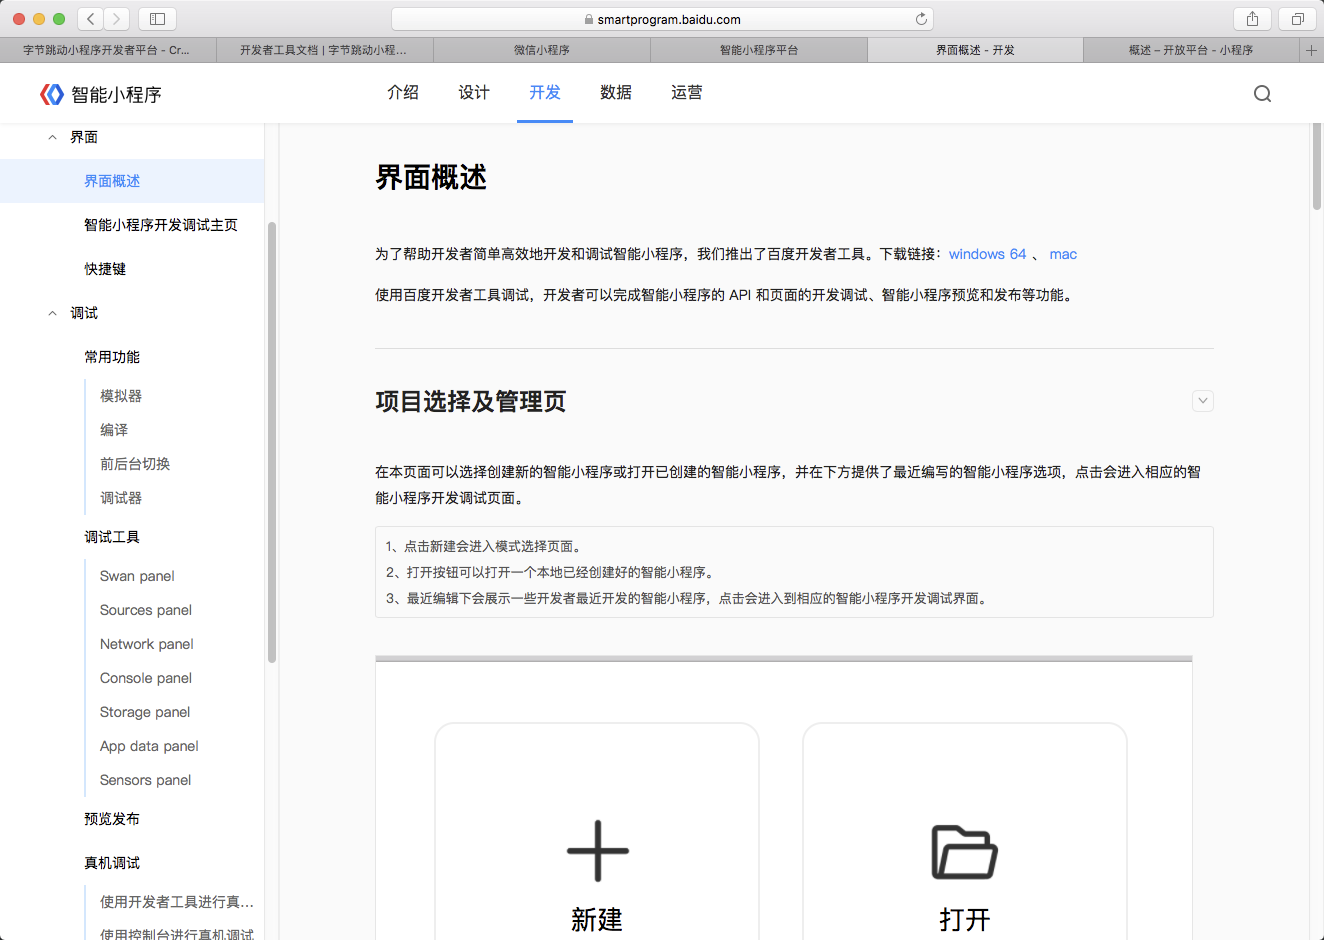1324x940 pixels.
Task: Go to 前后台切换 in the sidebar
Action: tap(135, 464)
